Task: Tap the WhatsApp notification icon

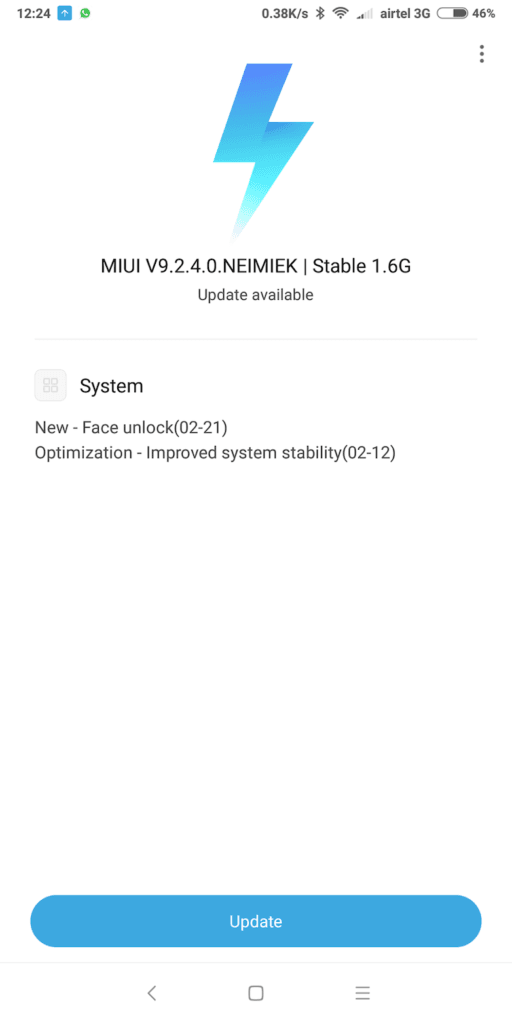Action: click(85, 13)
